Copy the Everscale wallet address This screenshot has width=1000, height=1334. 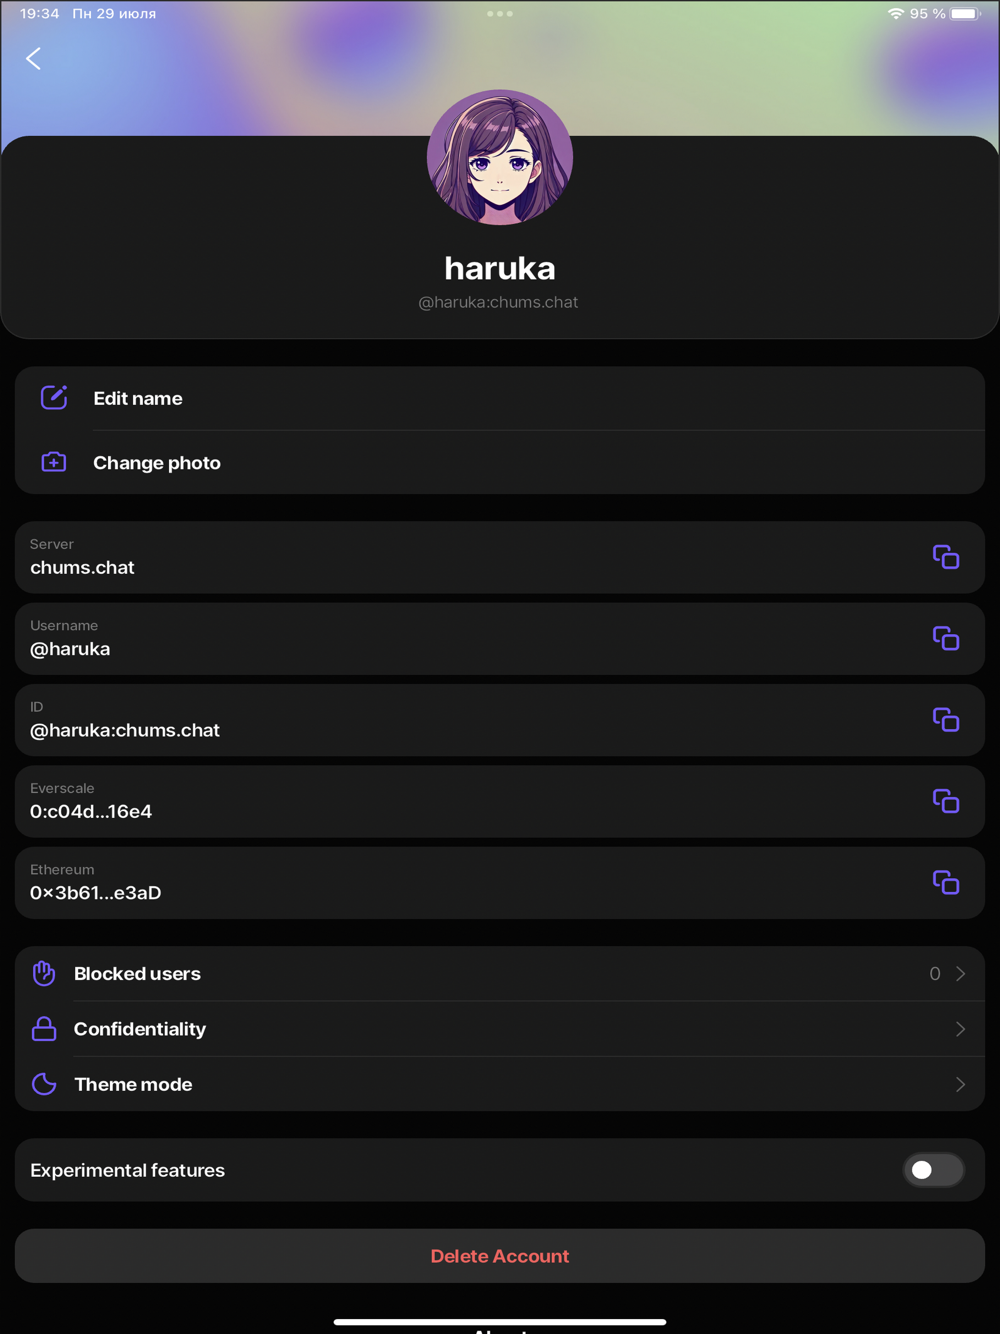[x=945, y=801]
